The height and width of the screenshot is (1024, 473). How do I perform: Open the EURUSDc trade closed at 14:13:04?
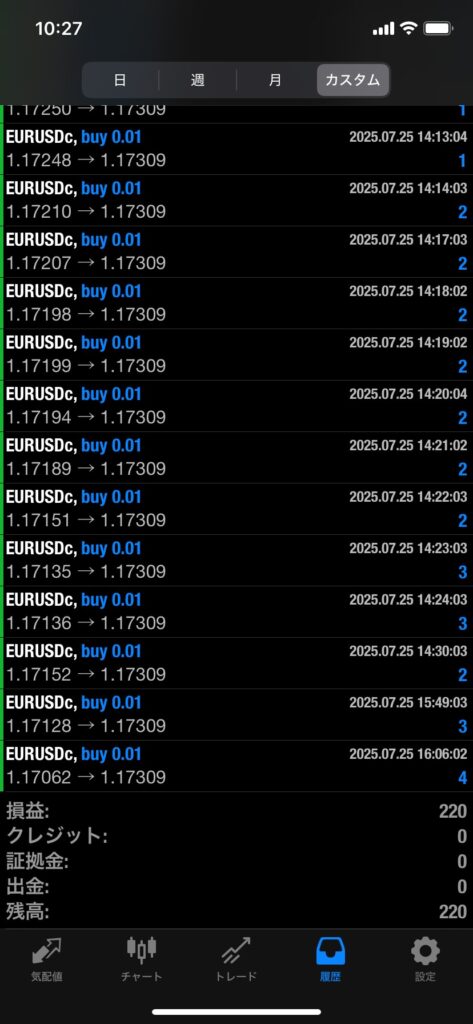pyautogui.click(x=236, y=149)
